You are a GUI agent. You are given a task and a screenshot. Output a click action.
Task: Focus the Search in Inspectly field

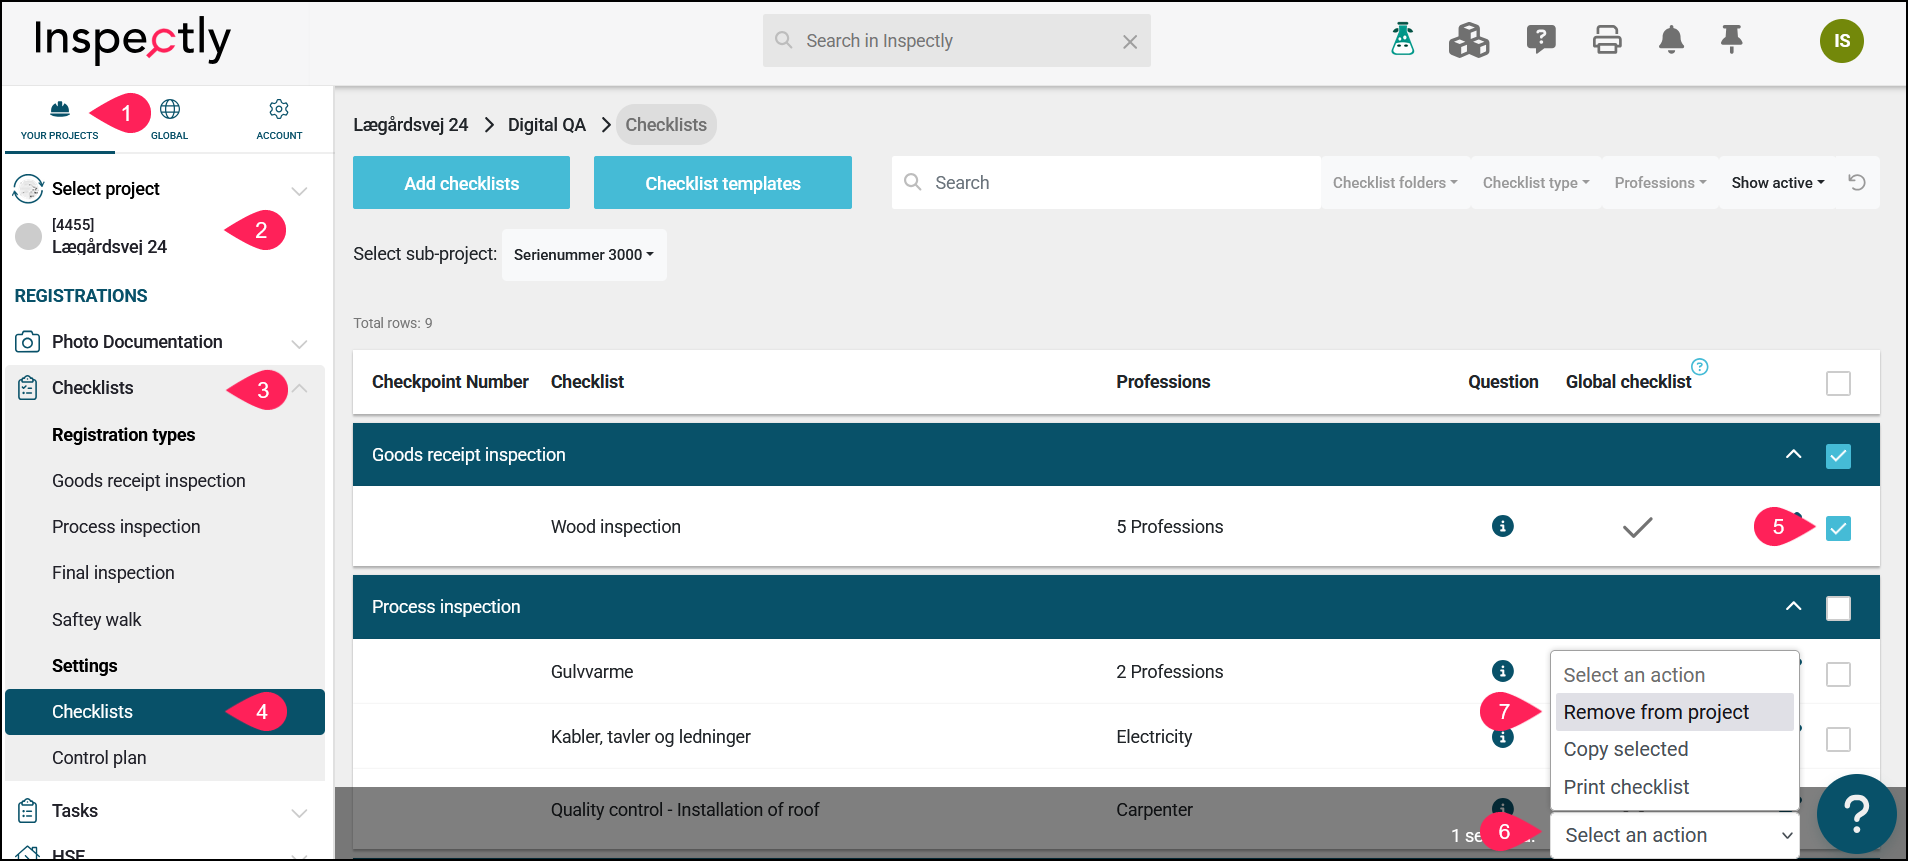[957, 41]
